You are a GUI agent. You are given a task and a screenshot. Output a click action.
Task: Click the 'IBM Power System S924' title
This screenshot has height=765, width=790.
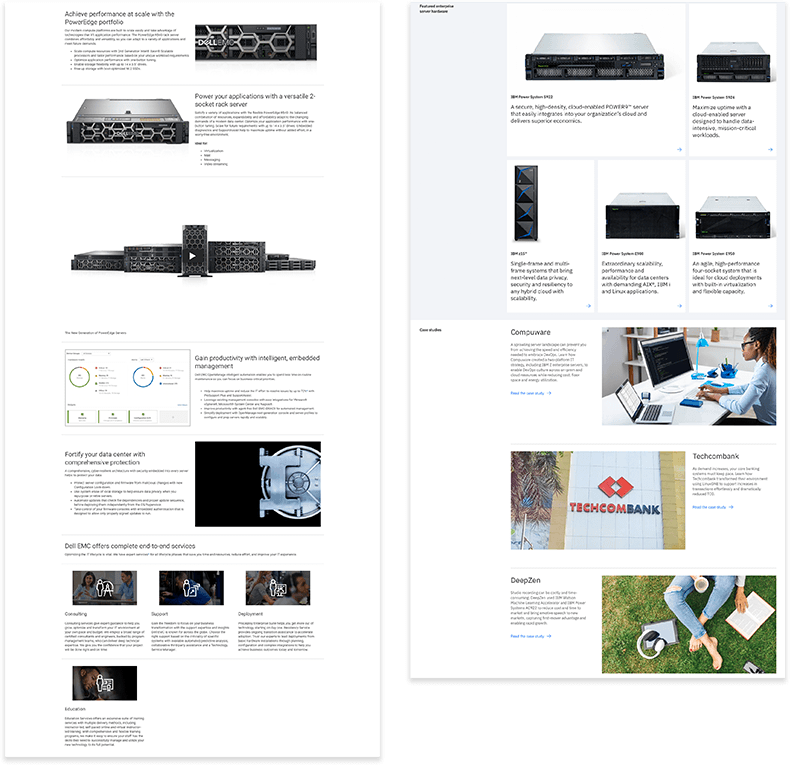click(713, 97)
